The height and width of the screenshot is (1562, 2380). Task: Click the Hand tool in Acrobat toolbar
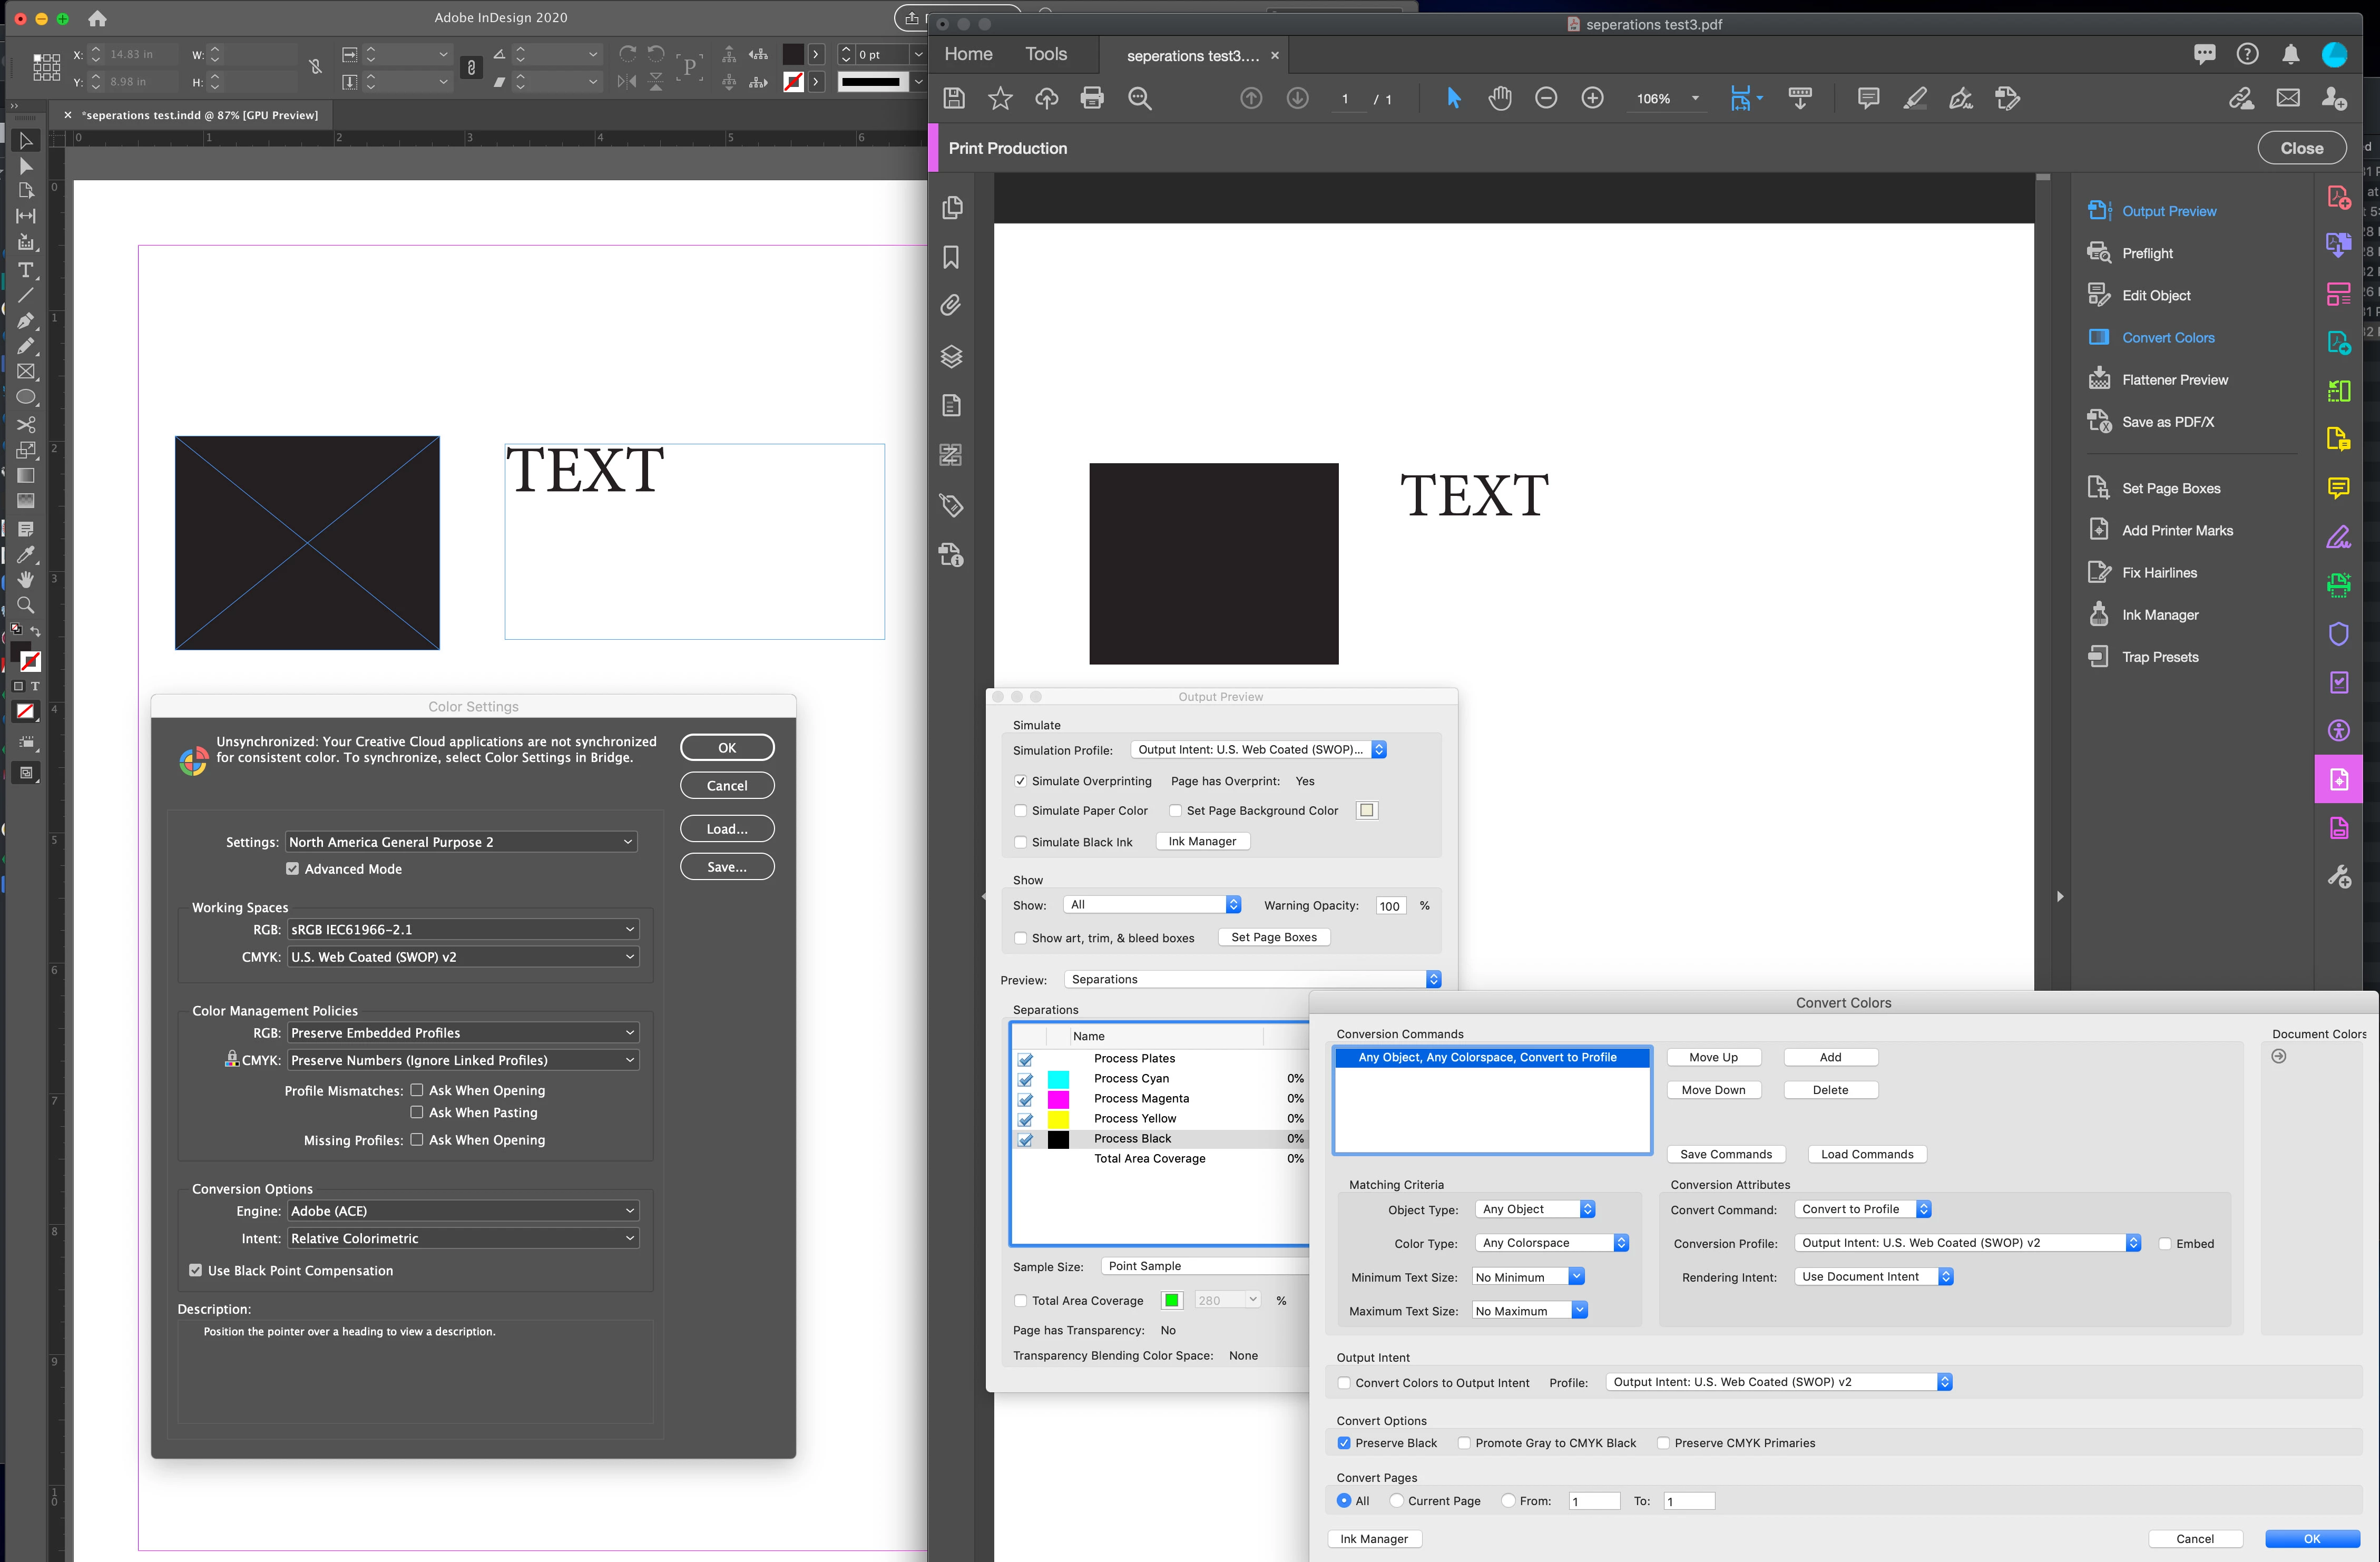(x=1499, y=98)
